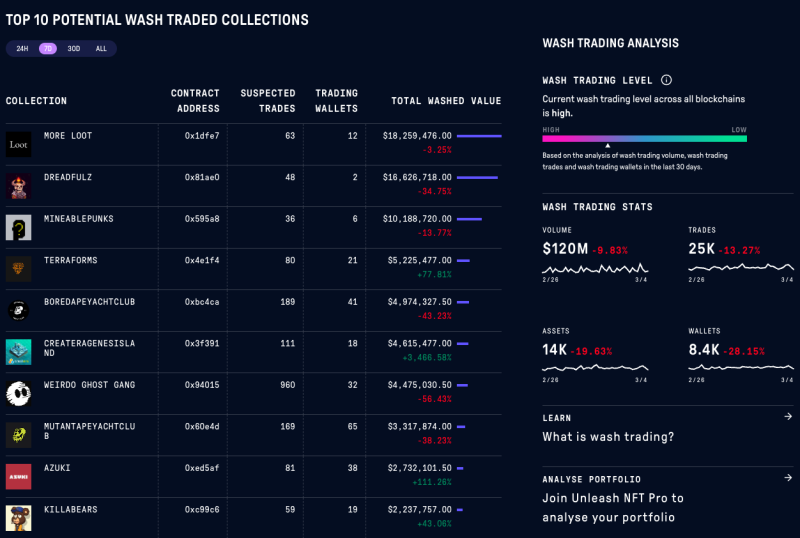This screenshot has width=800, height=538.
Task: Switch to the ALL time range
Action: (x=101, y=48)
